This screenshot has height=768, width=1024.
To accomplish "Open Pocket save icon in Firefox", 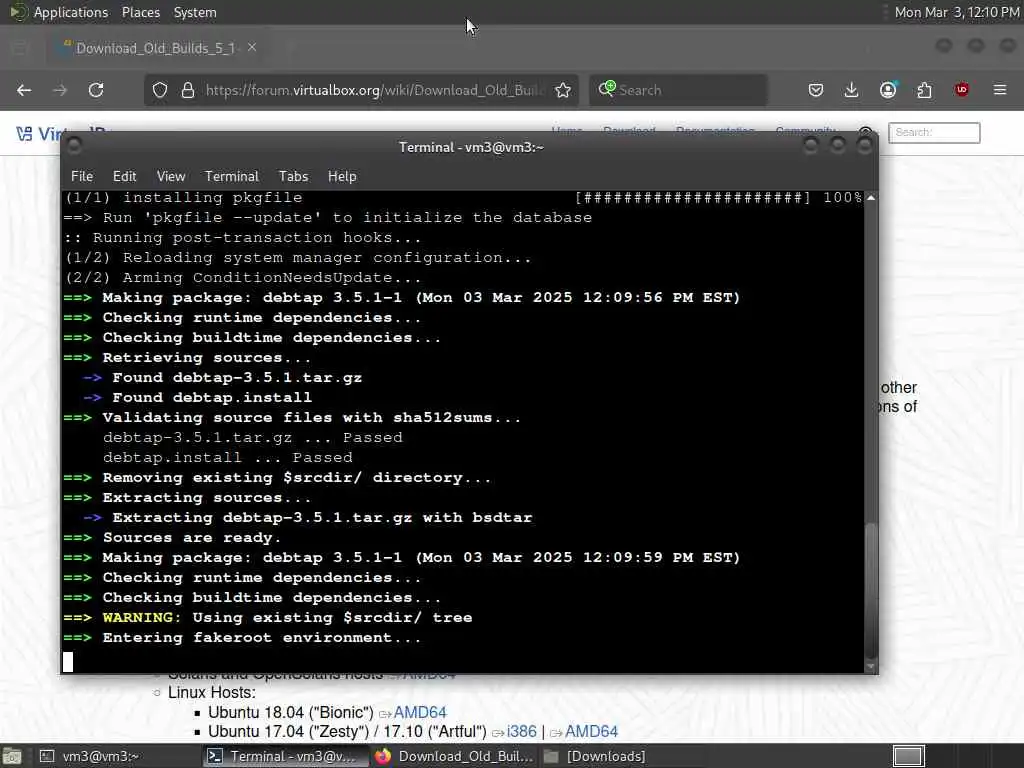I will point(816,90).
